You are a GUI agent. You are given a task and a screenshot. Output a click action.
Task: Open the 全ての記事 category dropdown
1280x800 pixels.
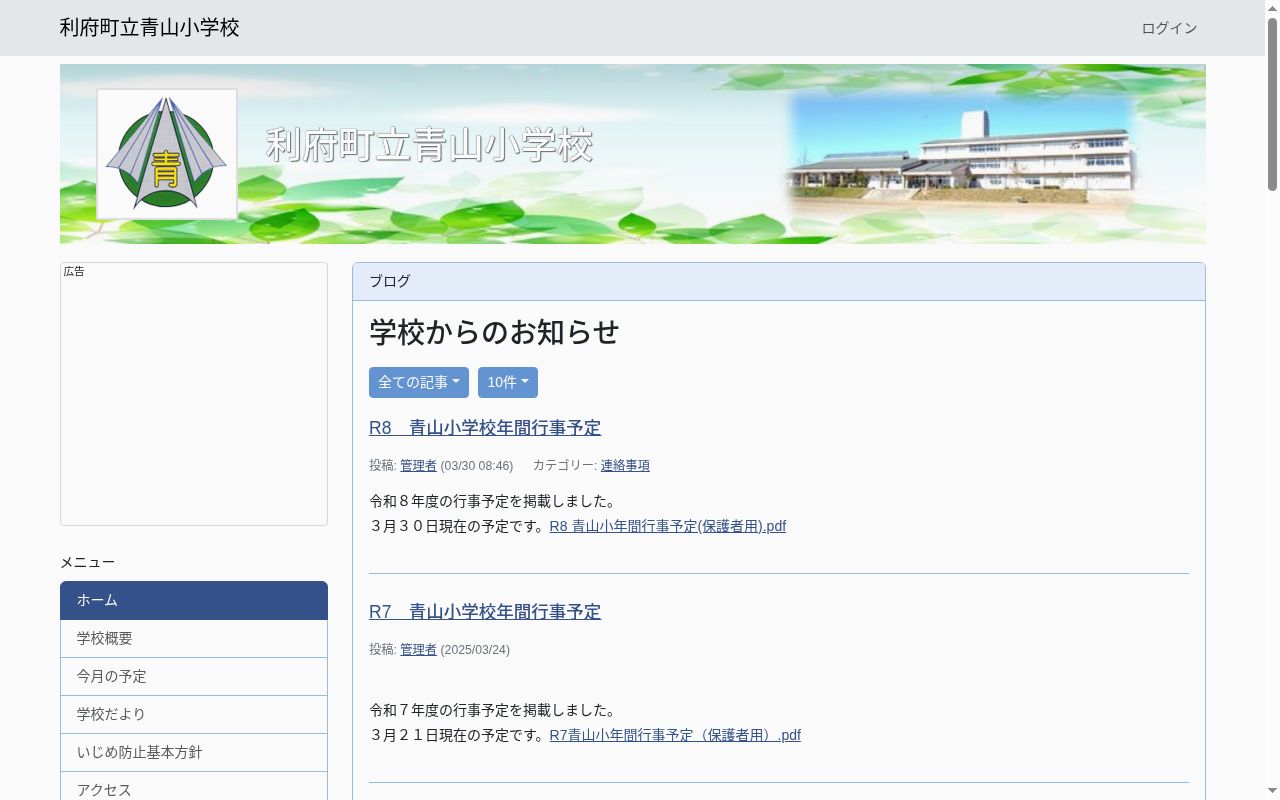(419, 382)
